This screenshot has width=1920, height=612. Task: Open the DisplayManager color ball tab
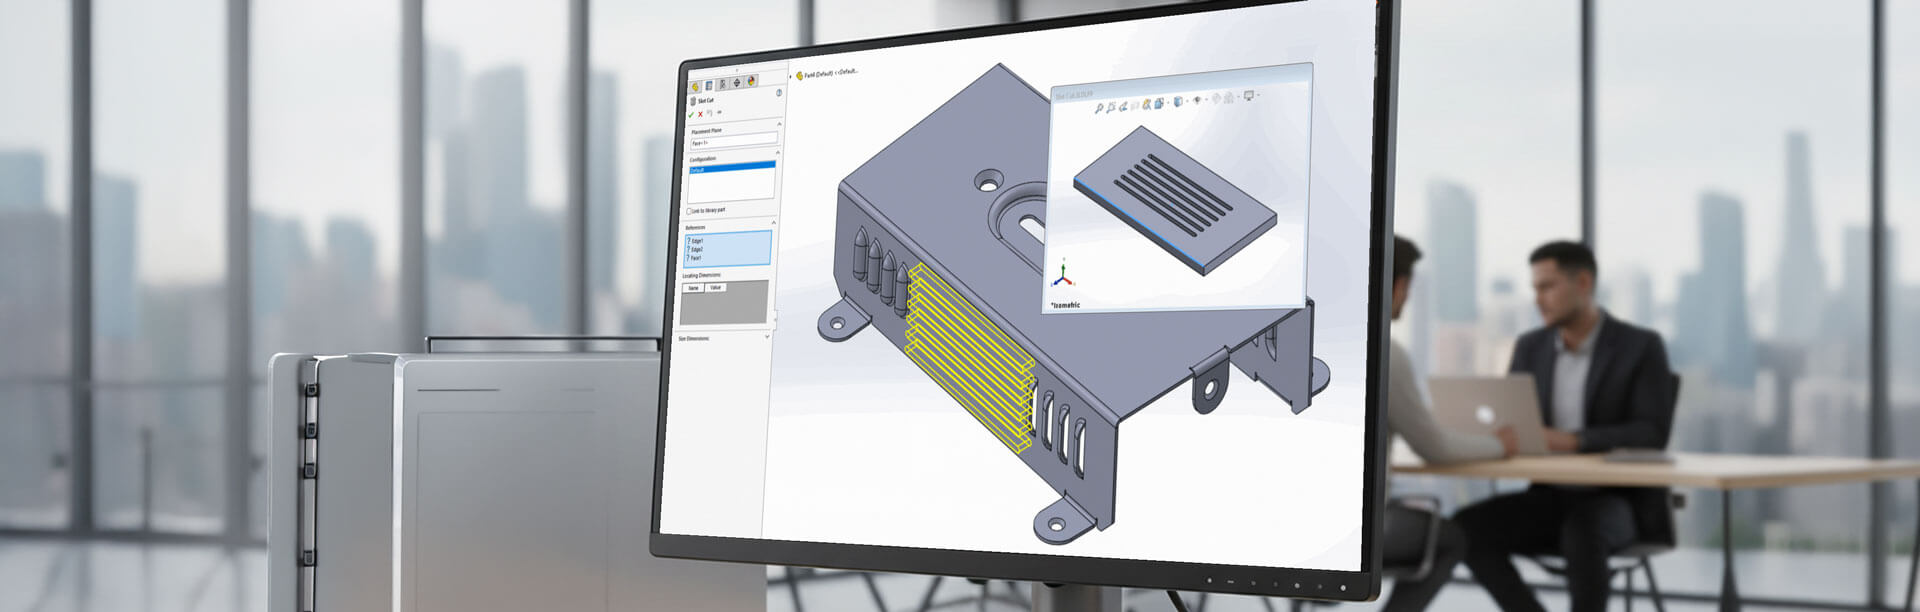(751, 82)
